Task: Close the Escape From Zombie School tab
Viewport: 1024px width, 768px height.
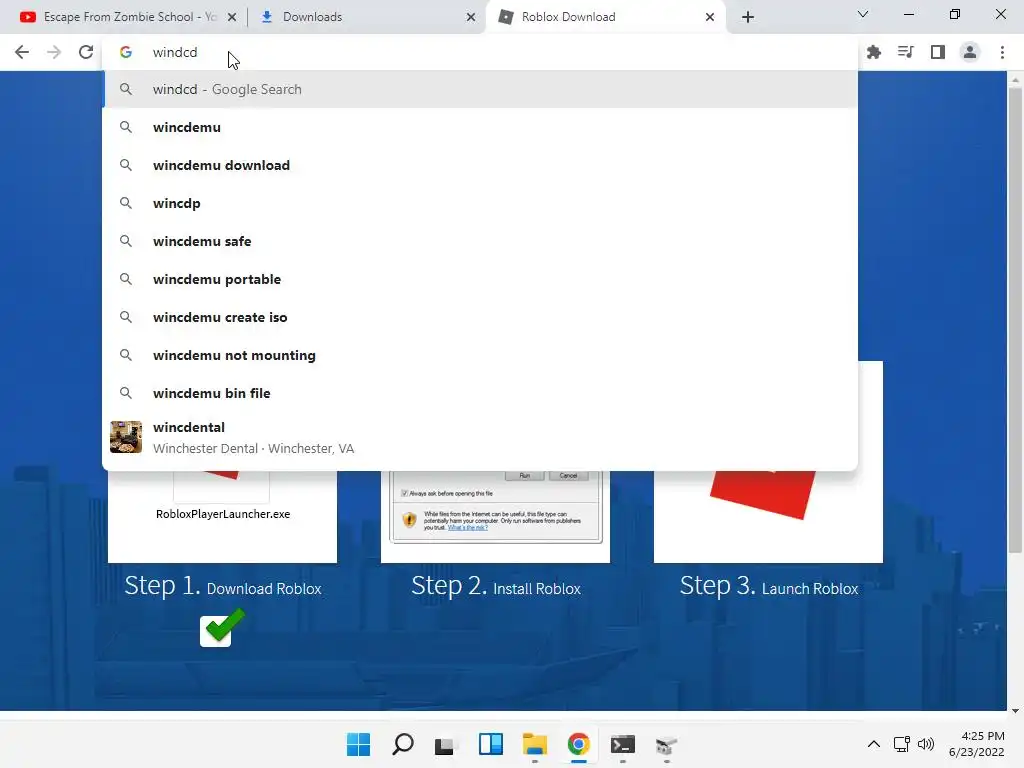Action: coord(232,17)
